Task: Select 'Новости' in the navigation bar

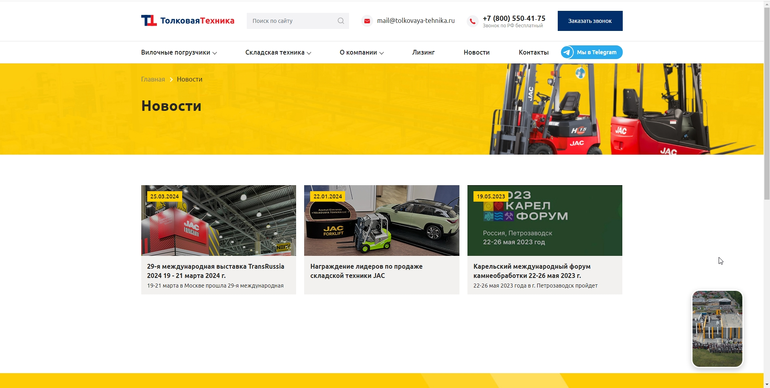Action: pos(476,52)
